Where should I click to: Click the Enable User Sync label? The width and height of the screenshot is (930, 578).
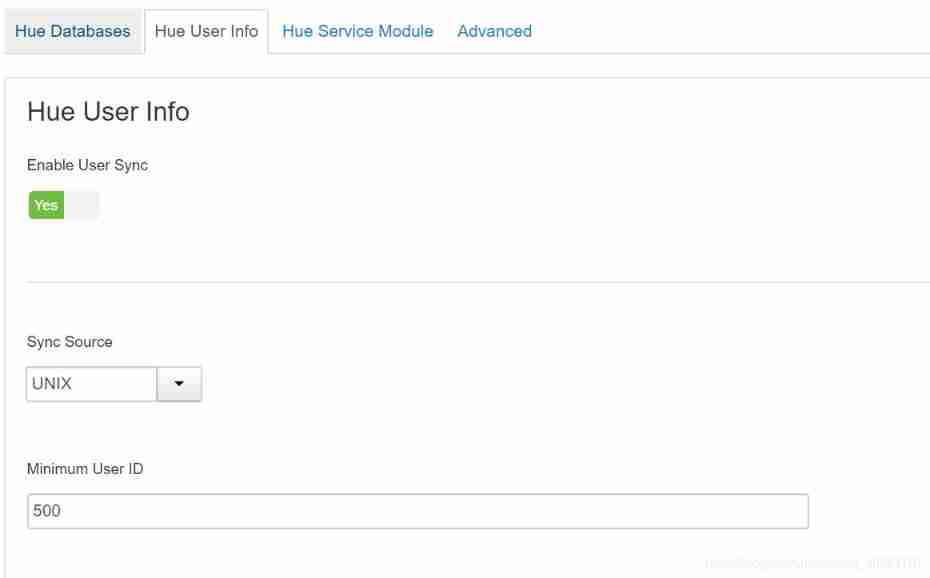click(87, 165)
